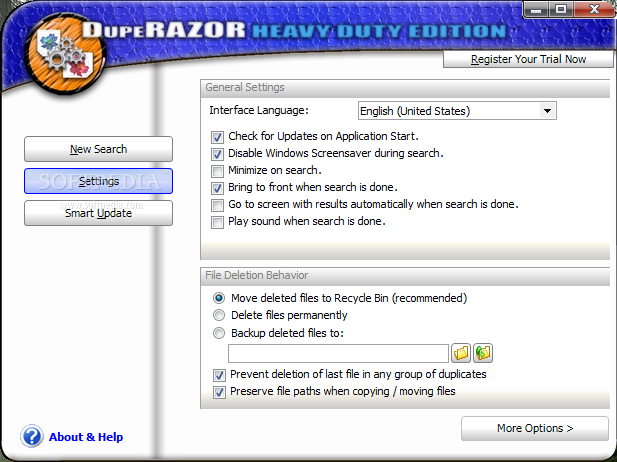This screenshot has width=617, height=462.
Task: Click the green-arrow folder icon
Action: point(483,353)
